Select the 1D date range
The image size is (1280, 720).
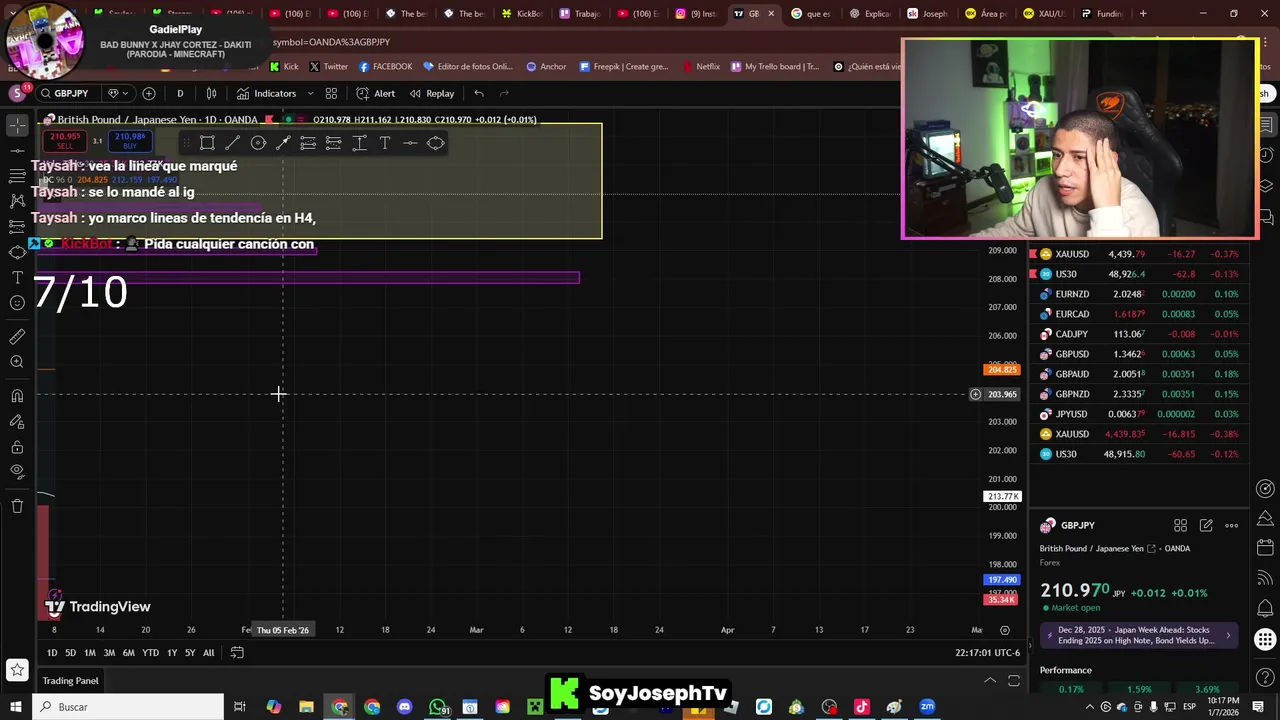52,653
